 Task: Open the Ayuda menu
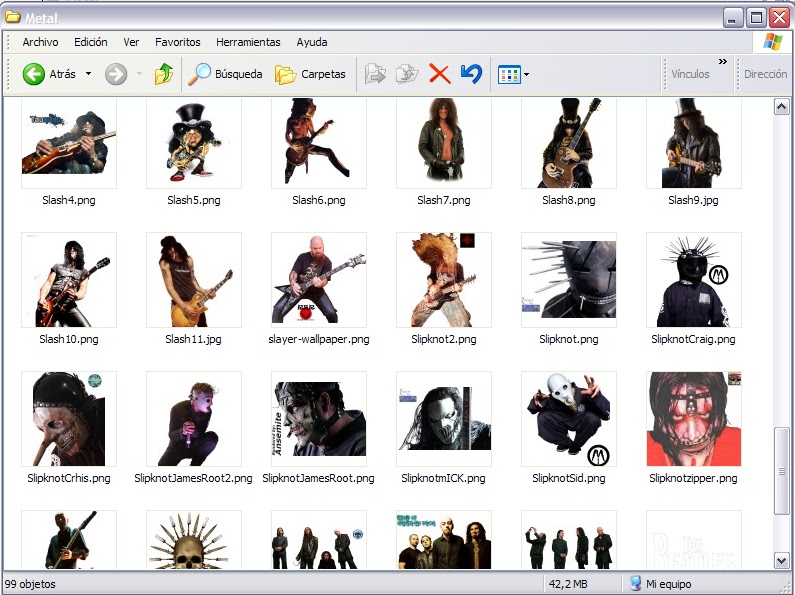(x=312, y=42)
